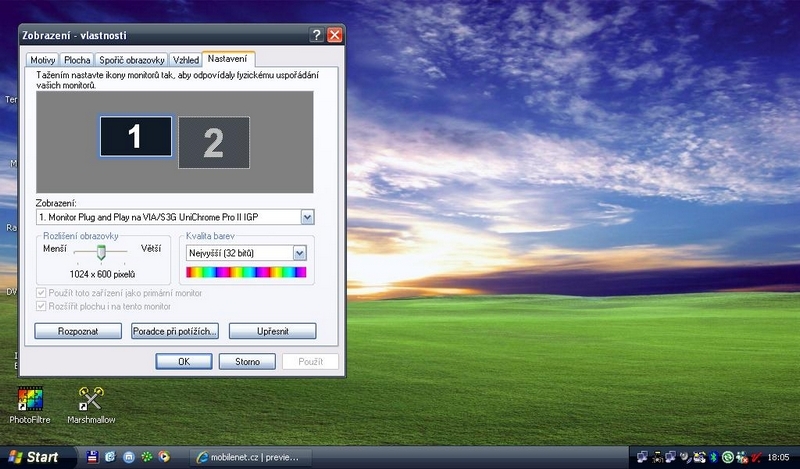
Task: Click the floppy disk quick launch icon
Action: click(93, 457)
